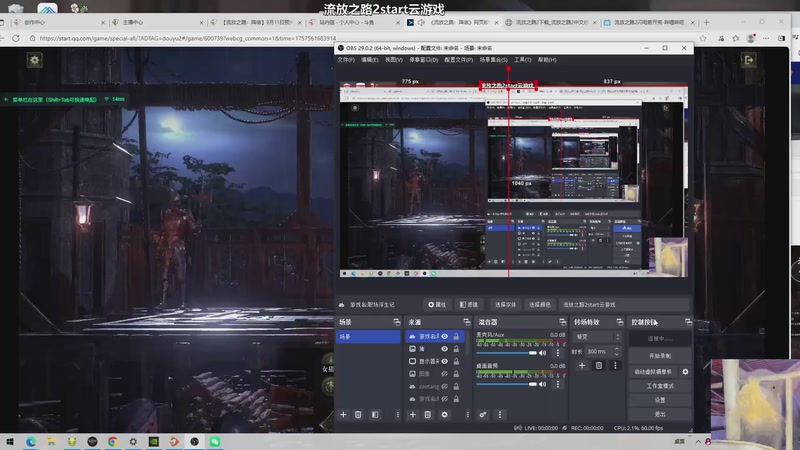Toggle lock on the top selected source
This screenshot has height=450, width=800.
(456, 336)
